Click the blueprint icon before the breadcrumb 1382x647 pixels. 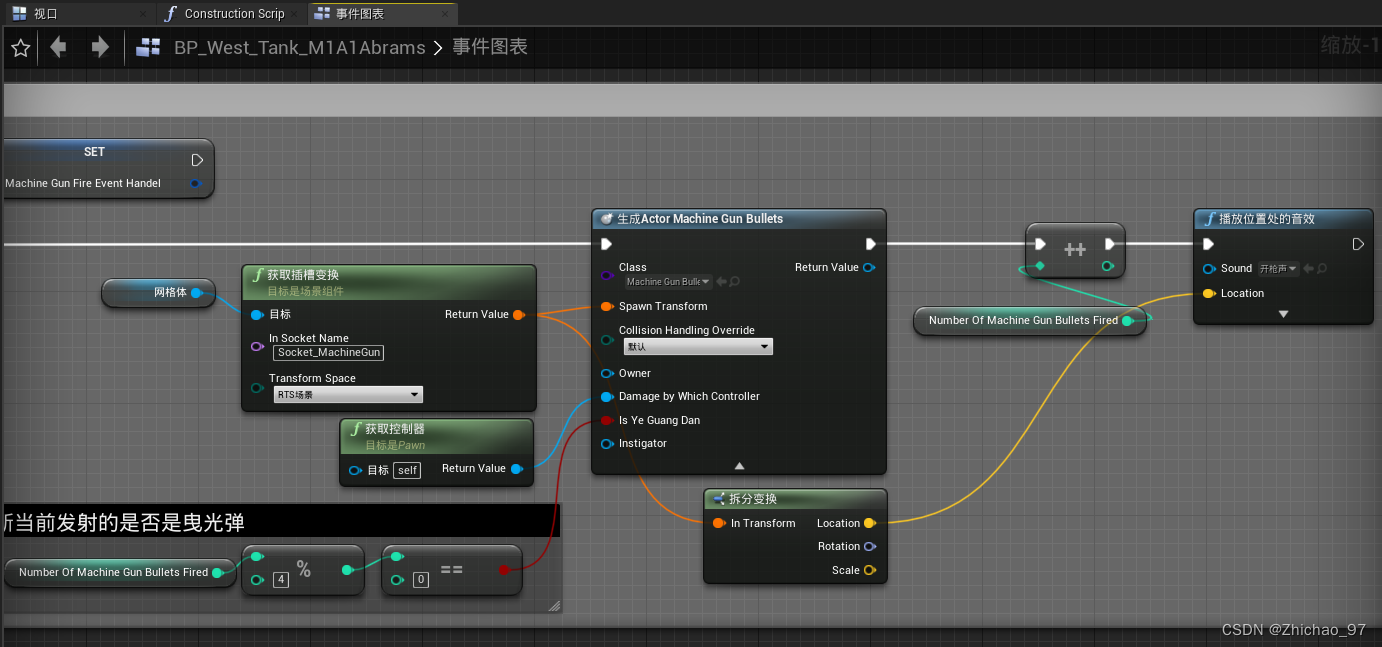(149, 47)
